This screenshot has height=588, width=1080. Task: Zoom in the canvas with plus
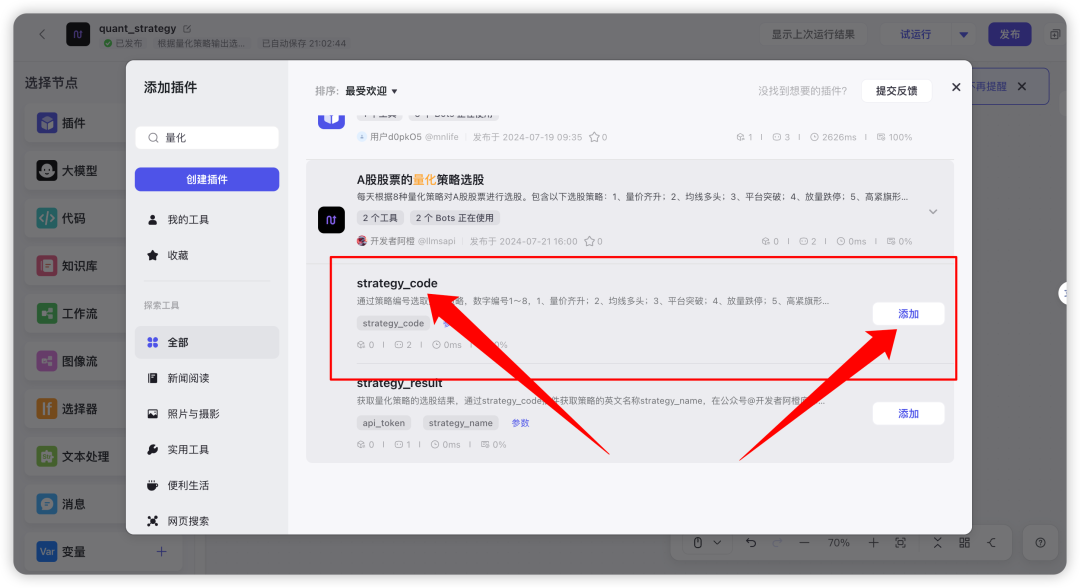click(873, 543)
